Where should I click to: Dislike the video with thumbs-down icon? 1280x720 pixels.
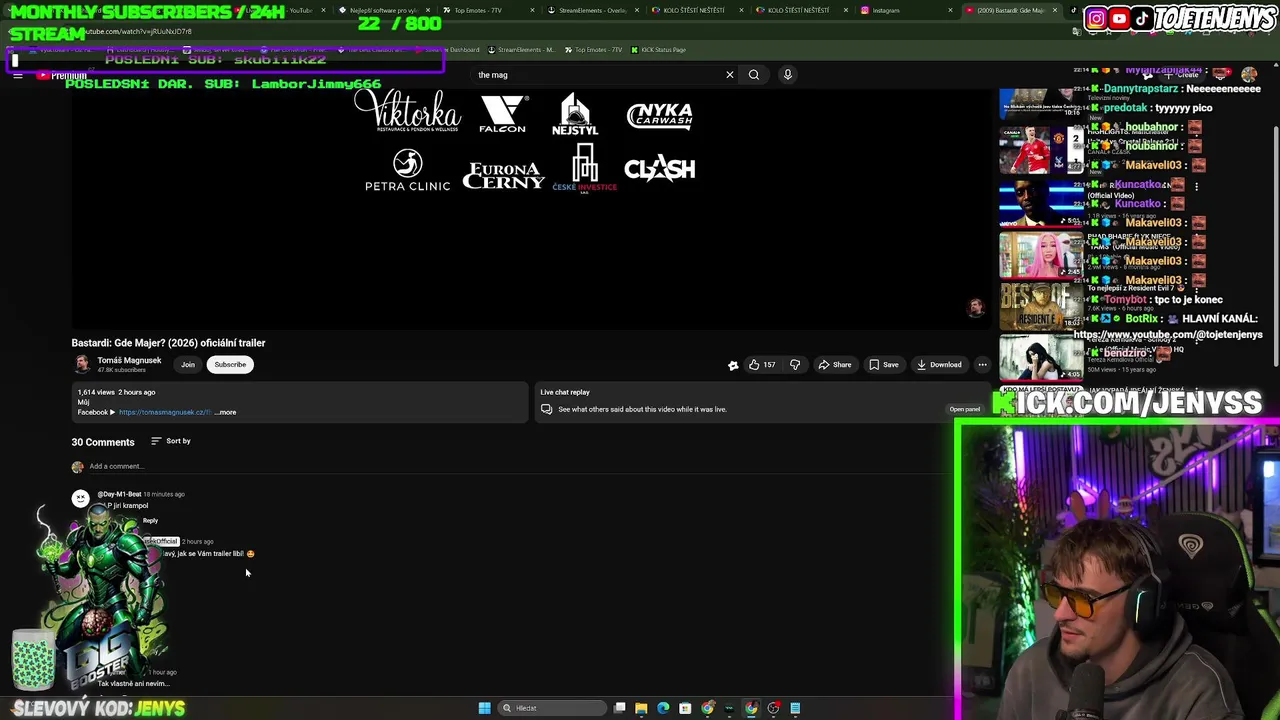tap(795, 365)
